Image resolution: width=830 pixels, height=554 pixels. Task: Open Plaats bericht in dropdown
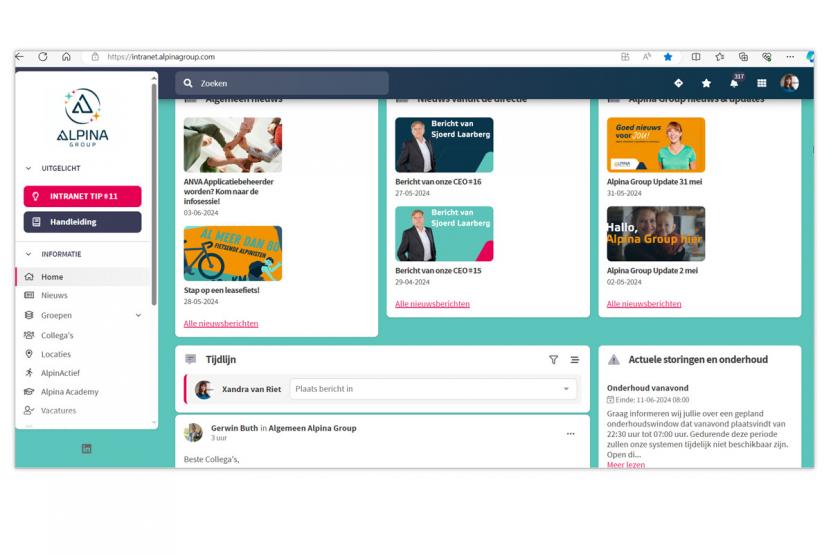433,389
